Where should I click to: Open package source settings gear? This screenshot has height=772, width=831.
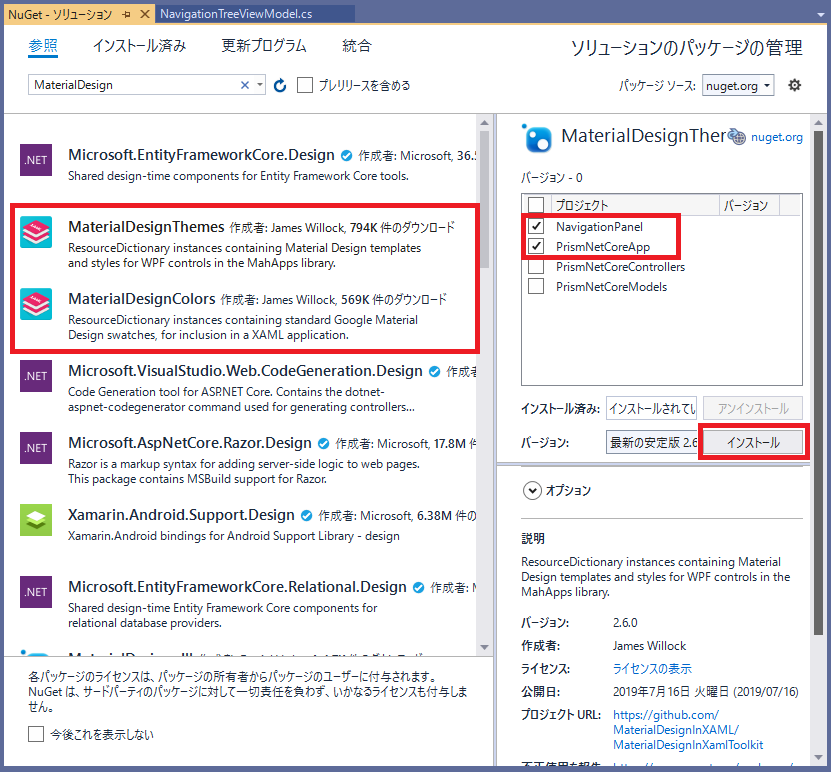coord(794,85)
